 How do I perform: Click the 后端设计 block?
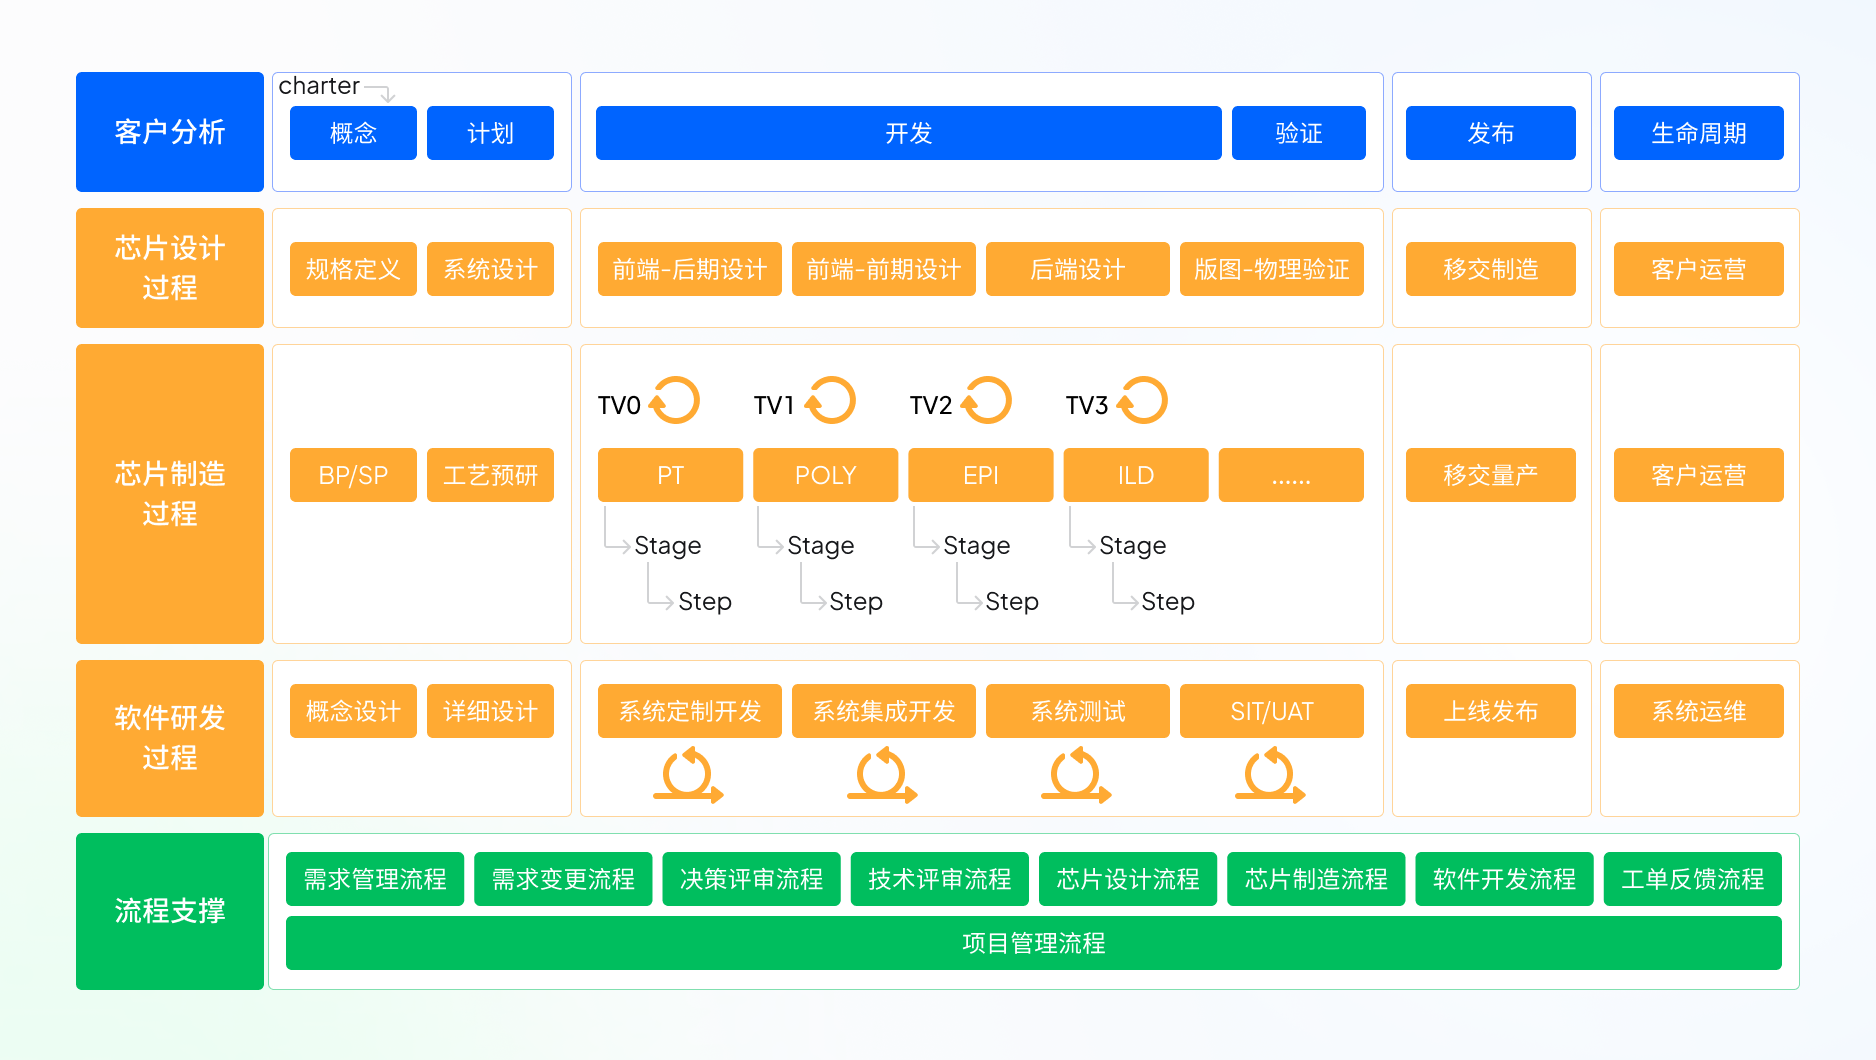coord(1078,269)
